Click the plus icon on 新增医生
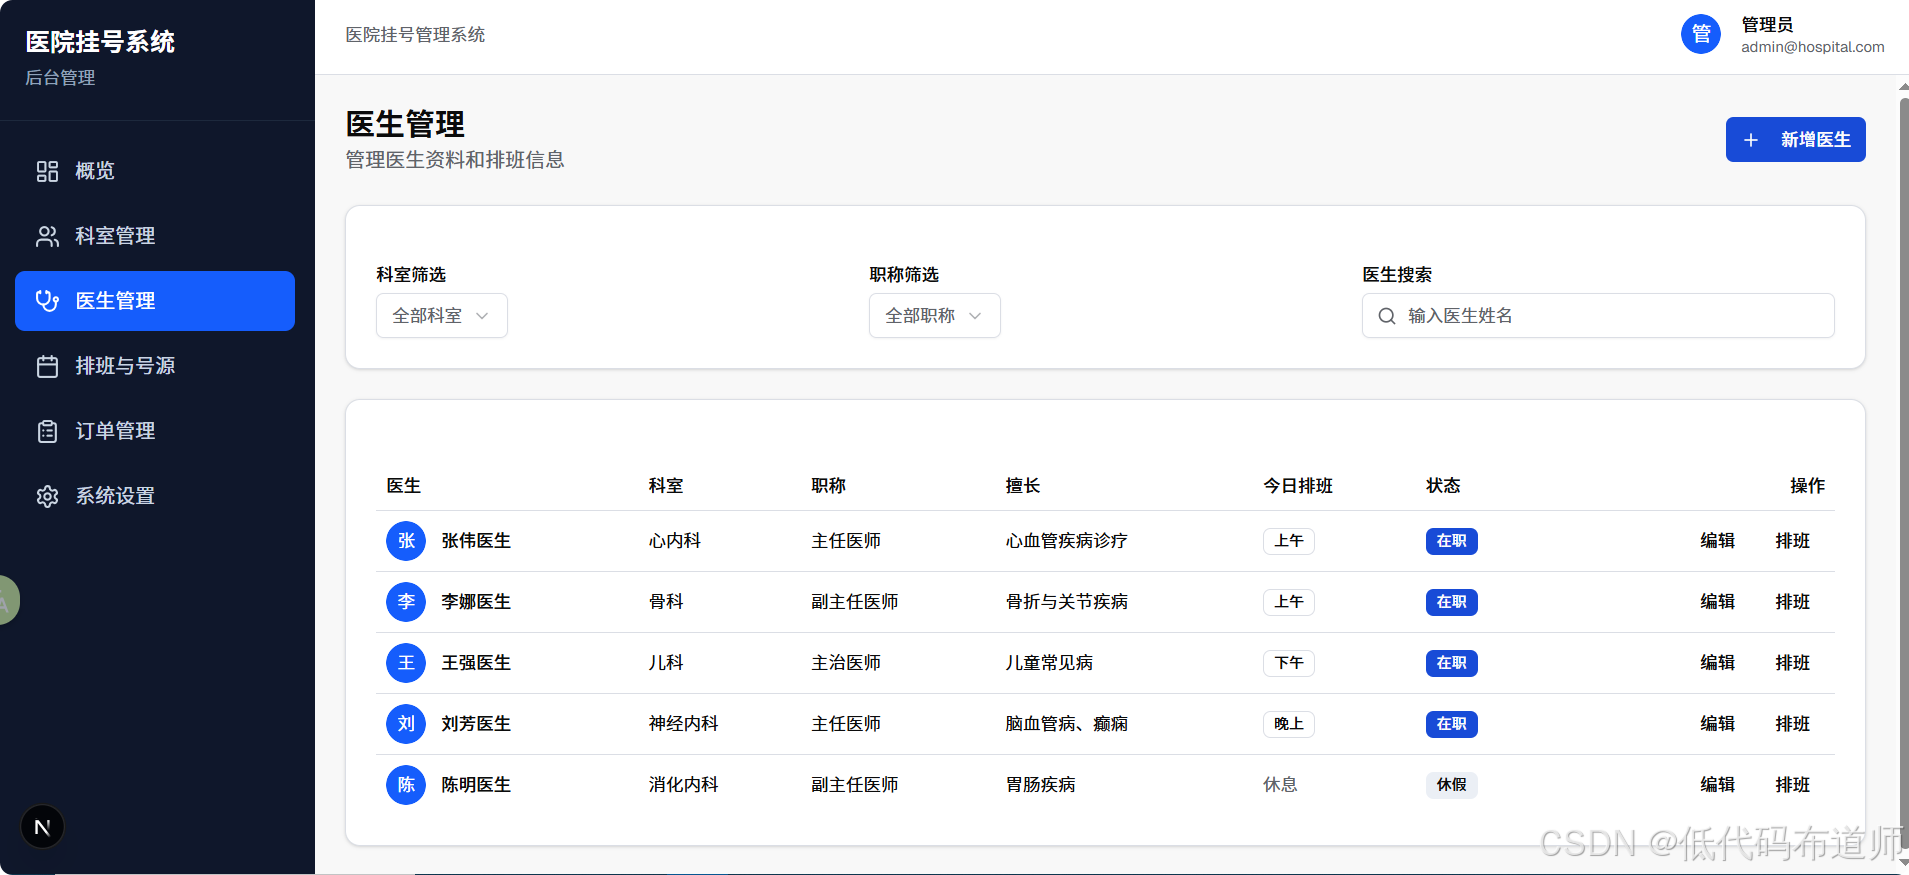This screenshot has height=875, width=1909. [x=1751, y=140]
